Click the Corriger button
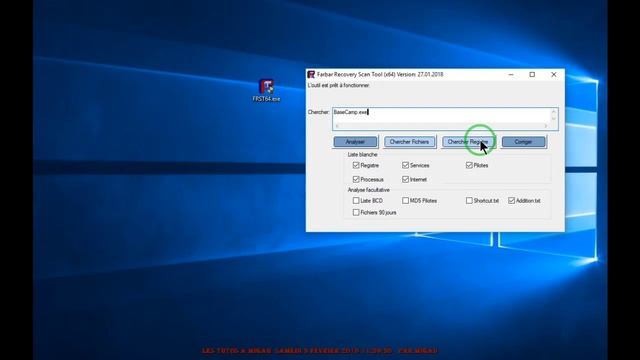This screenshot has width=640, height=360. 523,142
